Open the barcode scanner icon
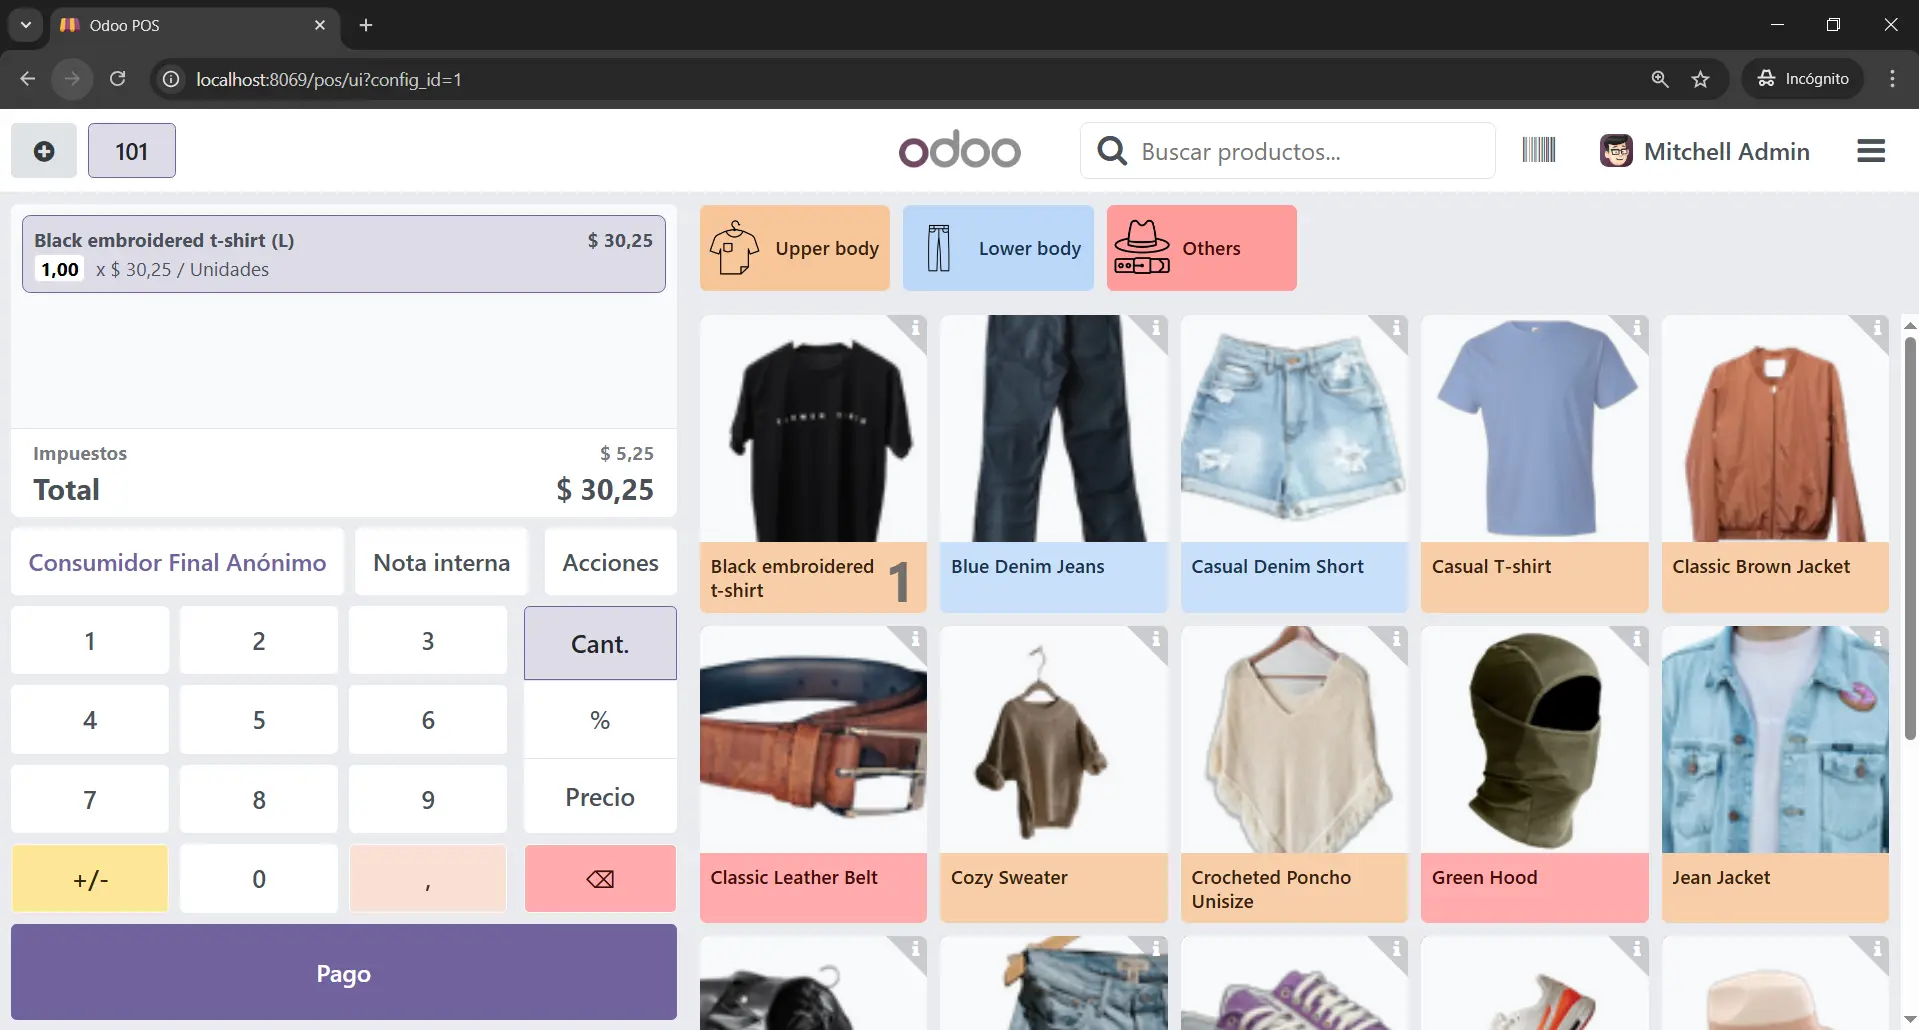This screenshot has height=1030, width=1919. click(1538, 151)
